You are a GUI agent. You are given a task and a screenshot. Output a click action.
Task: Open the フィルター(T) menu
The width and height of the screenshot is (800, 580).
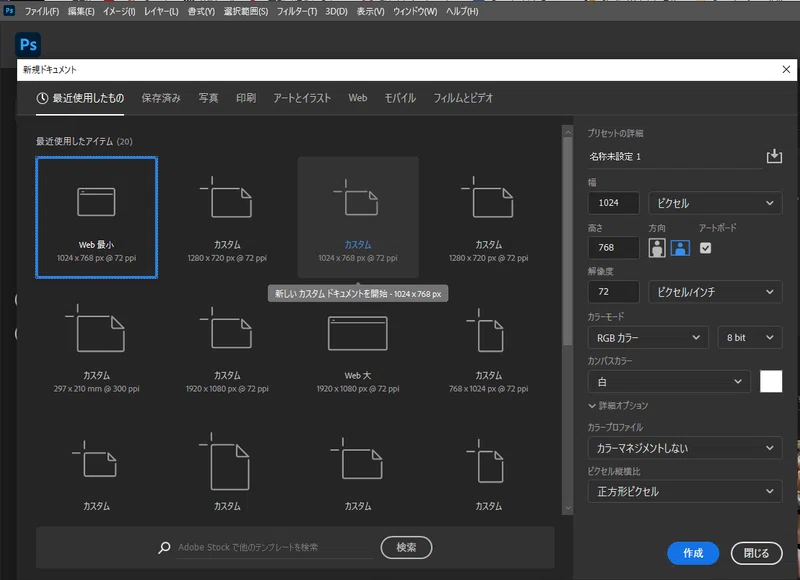(297, 11)
